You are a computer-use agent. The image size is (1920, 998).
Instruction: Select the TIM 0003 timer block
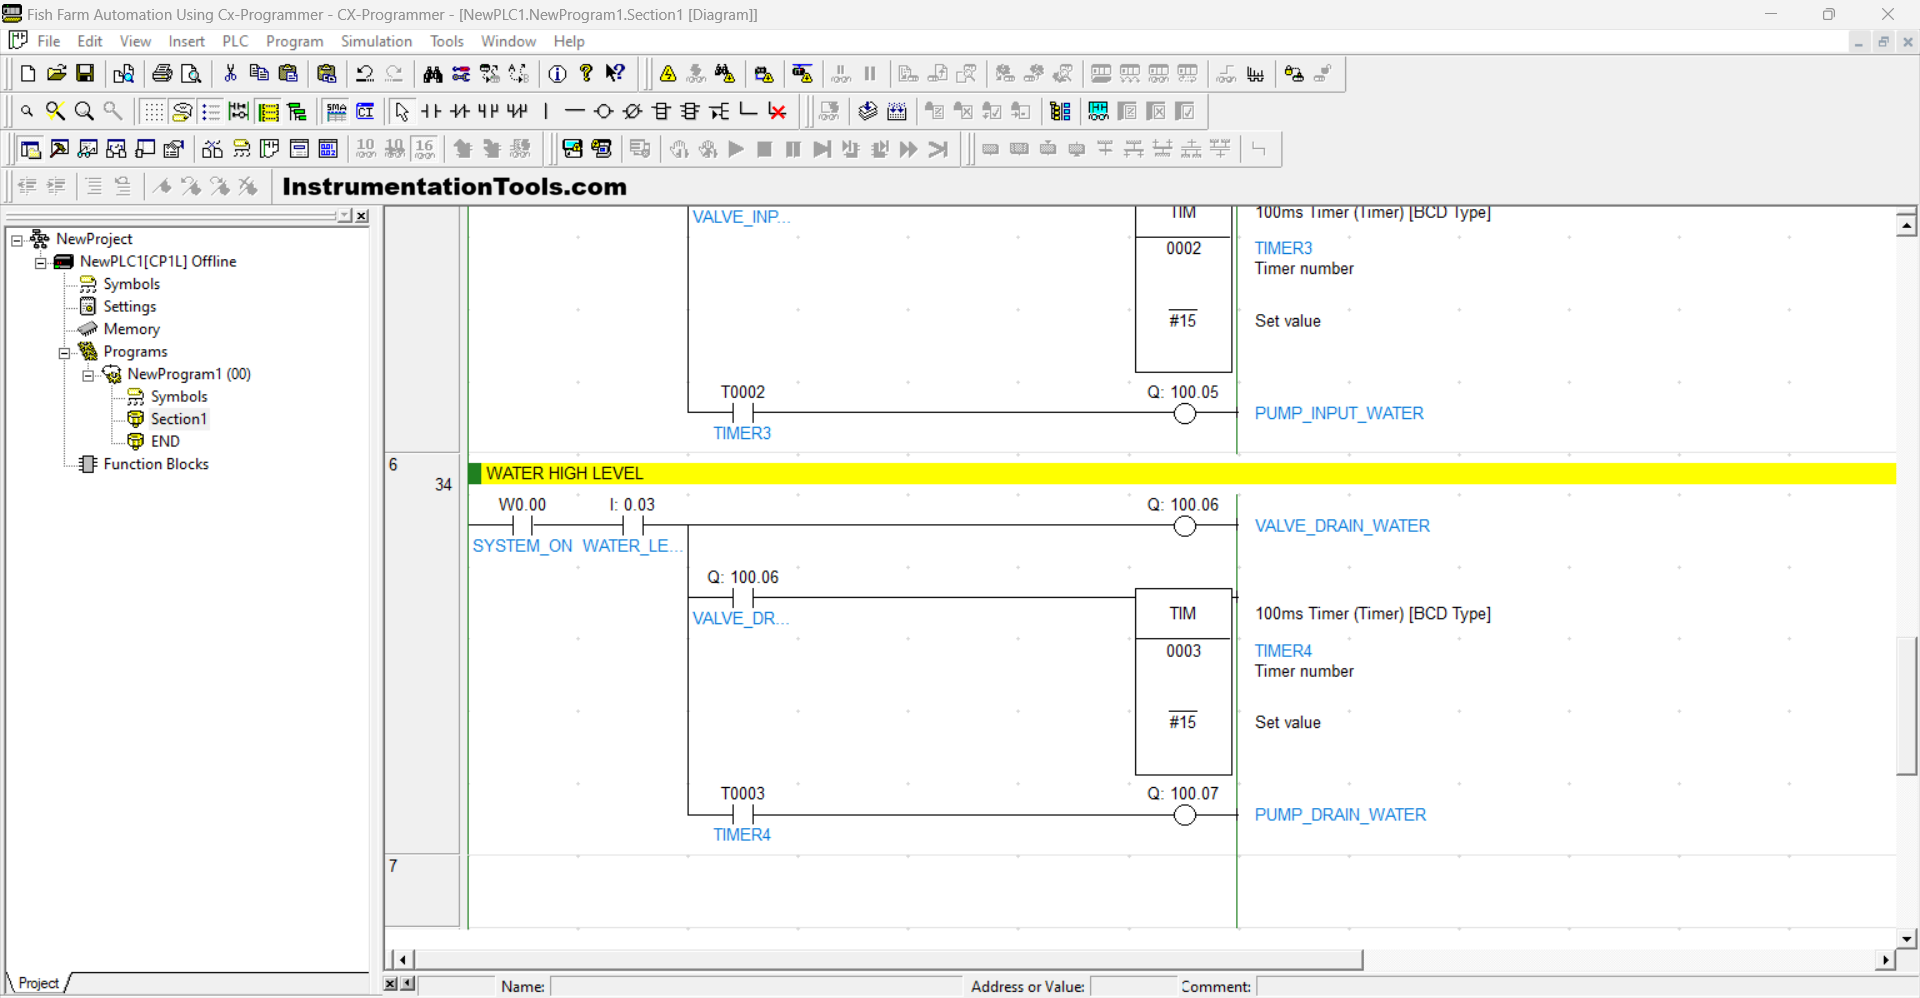coord(1184,682)
